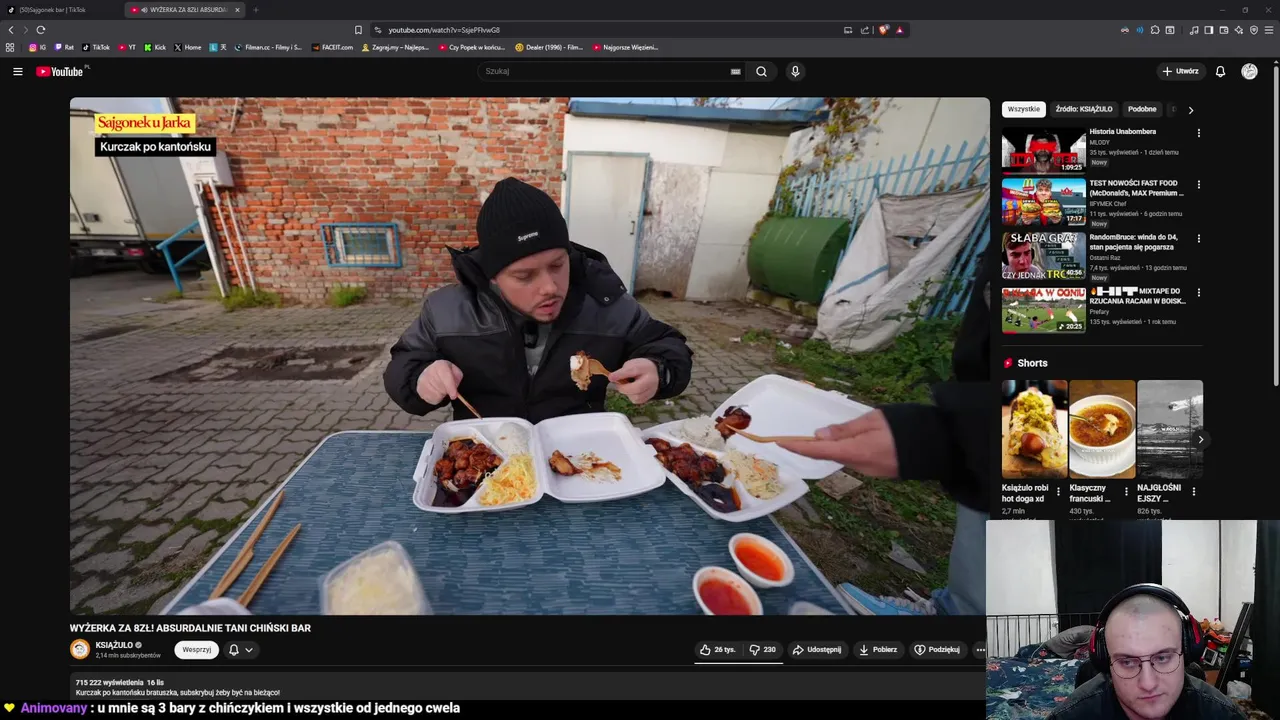Screen dimensions: 1280x720
Task: Open the RandomBruce: winda do D4 video title
Action: tap(1134, 242)
